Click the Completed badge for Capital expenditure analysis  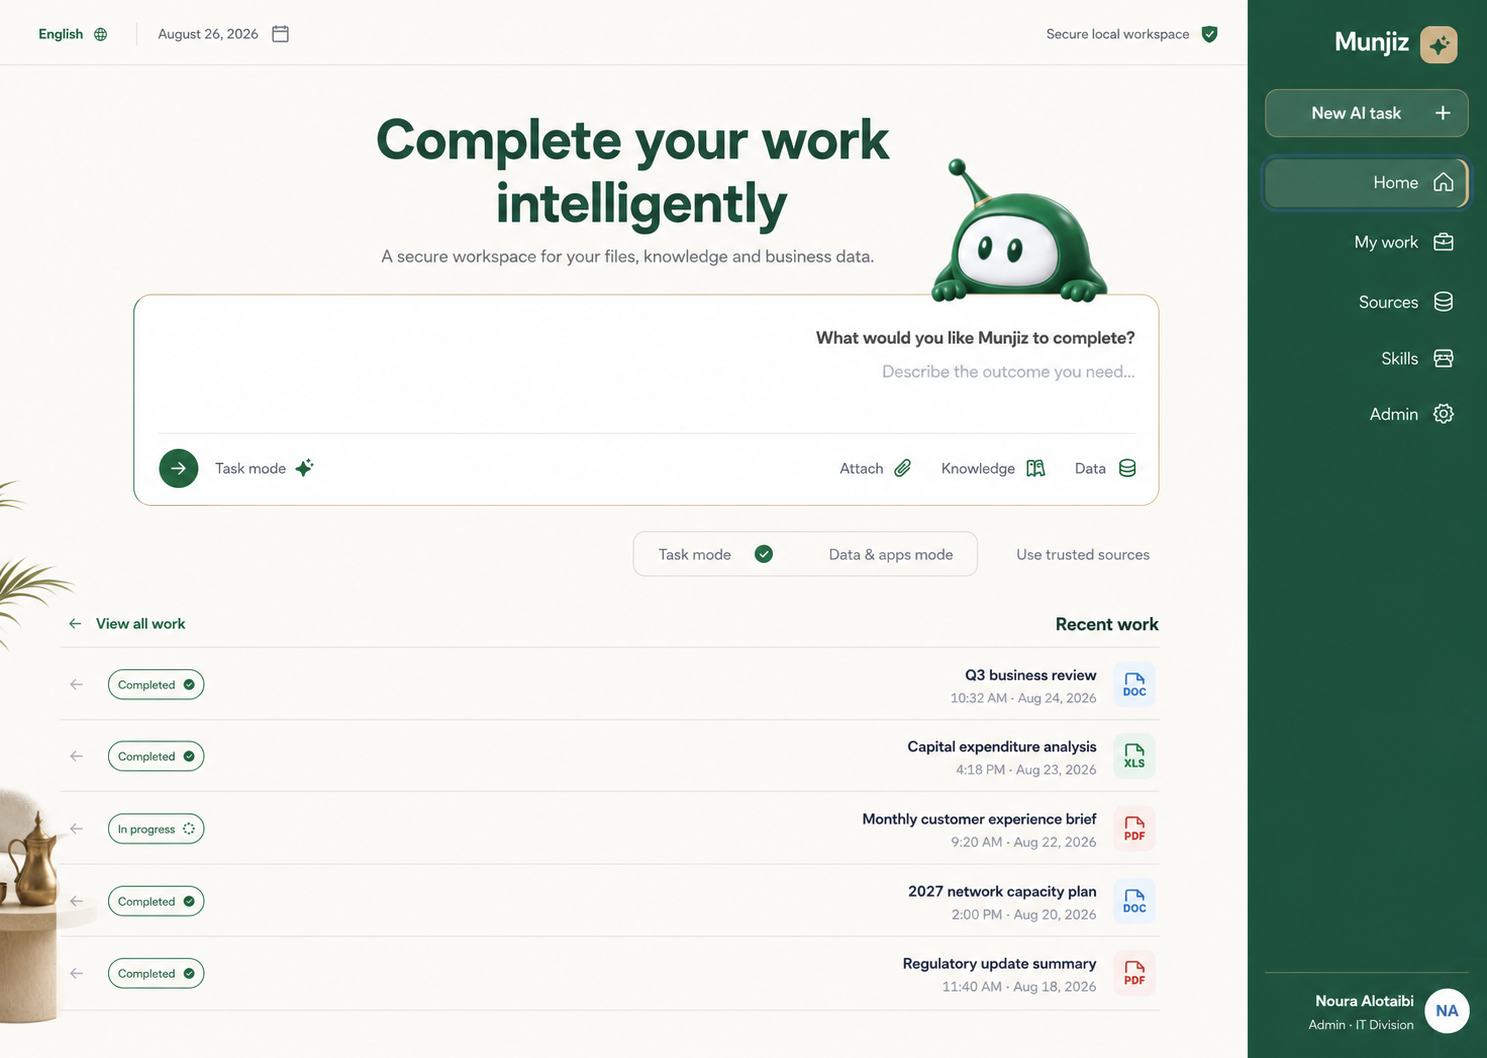click(156, 757)
